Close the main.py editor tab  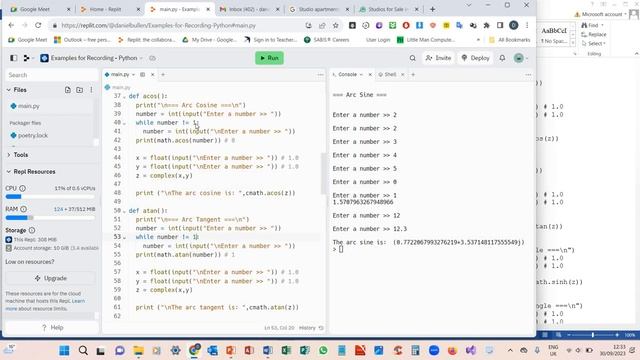tap(152, 75)
